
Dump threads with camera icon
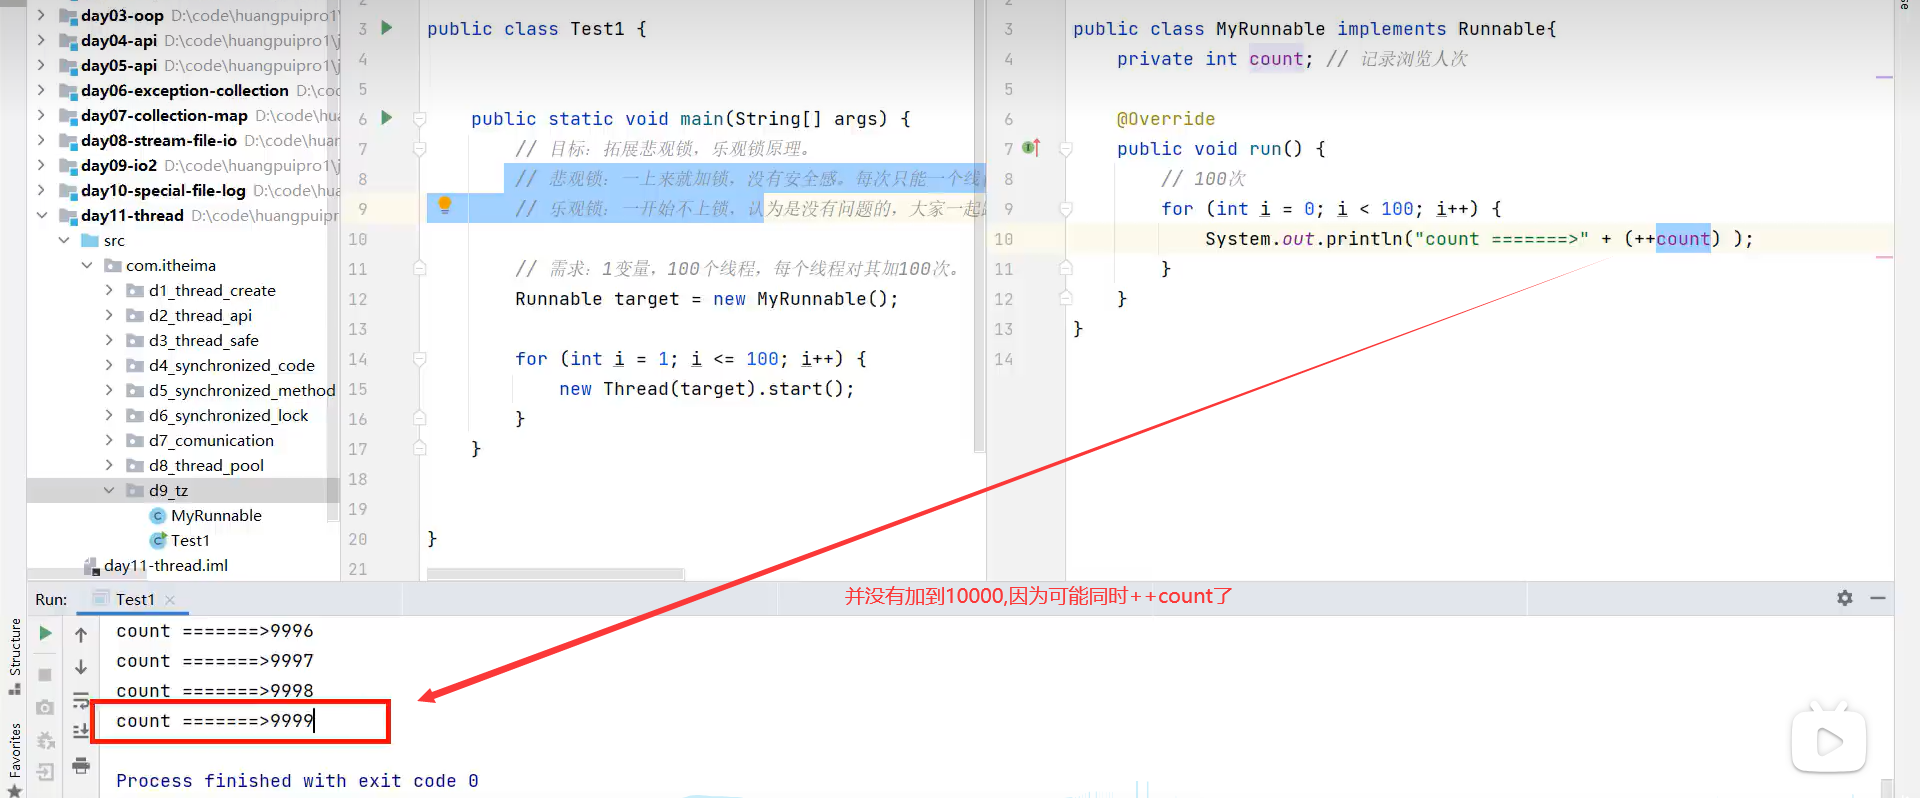point(45,707)
